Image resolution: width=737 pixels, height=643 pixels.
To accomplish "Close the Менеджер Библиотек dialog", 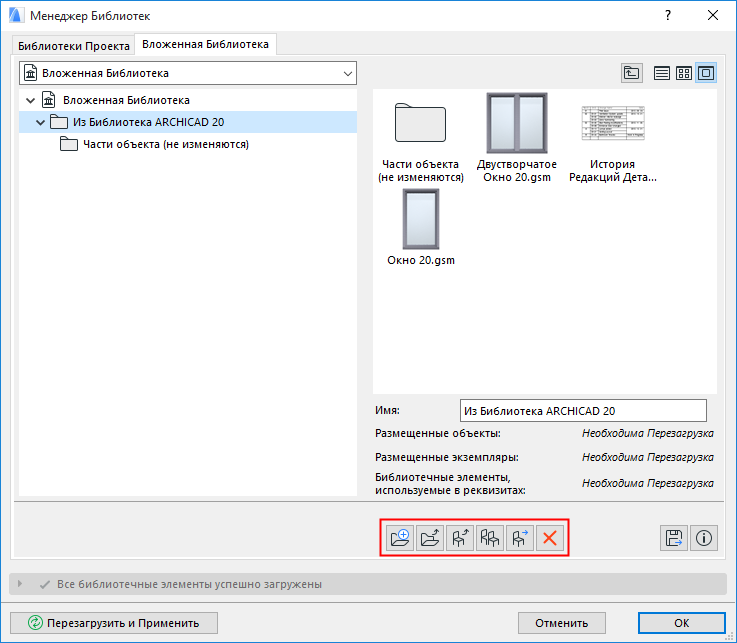I will pyautogui.click(x=713, y=16).
